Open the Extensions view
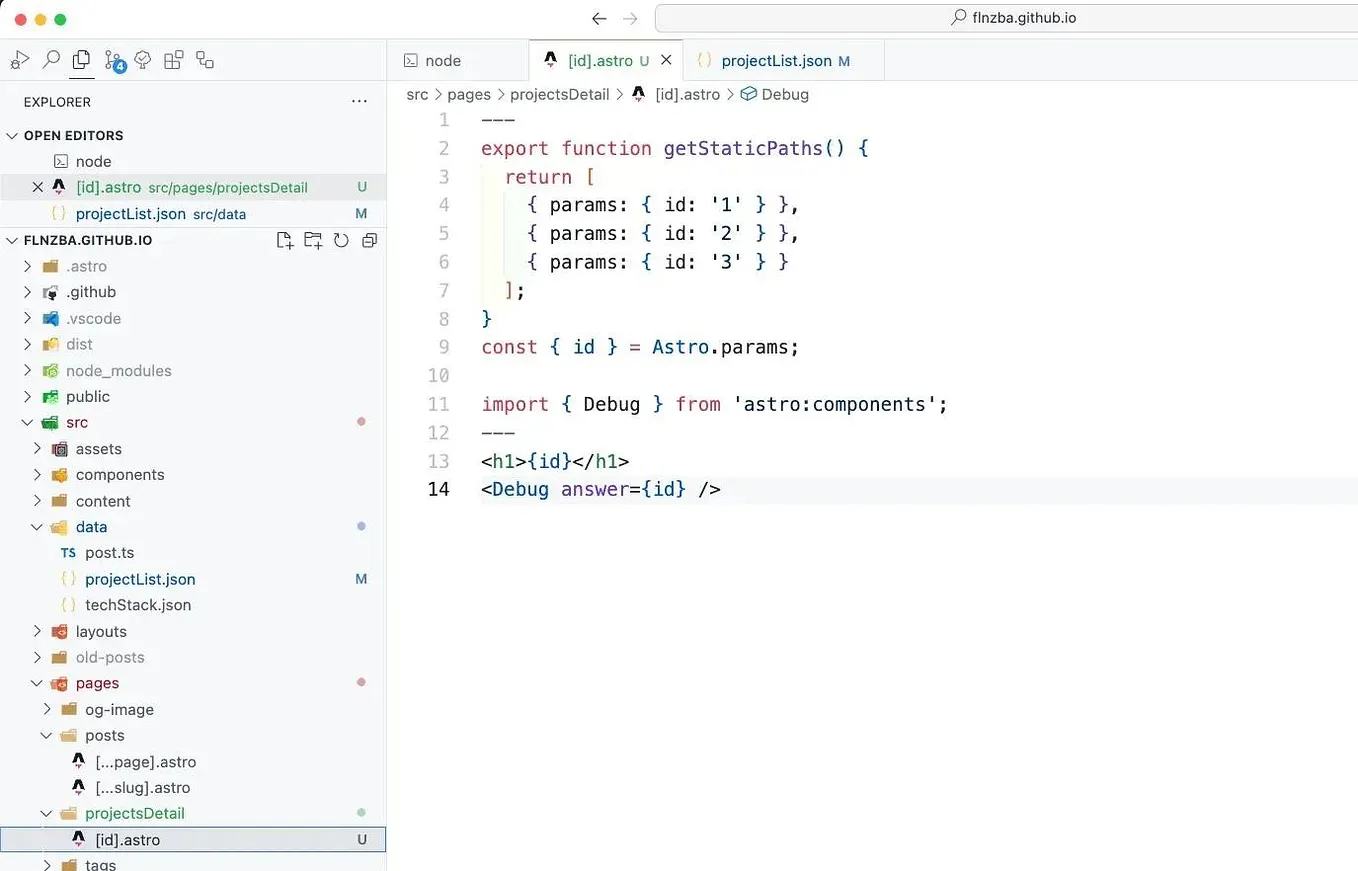Viewport: 1358px width, 871px height. 174,60
